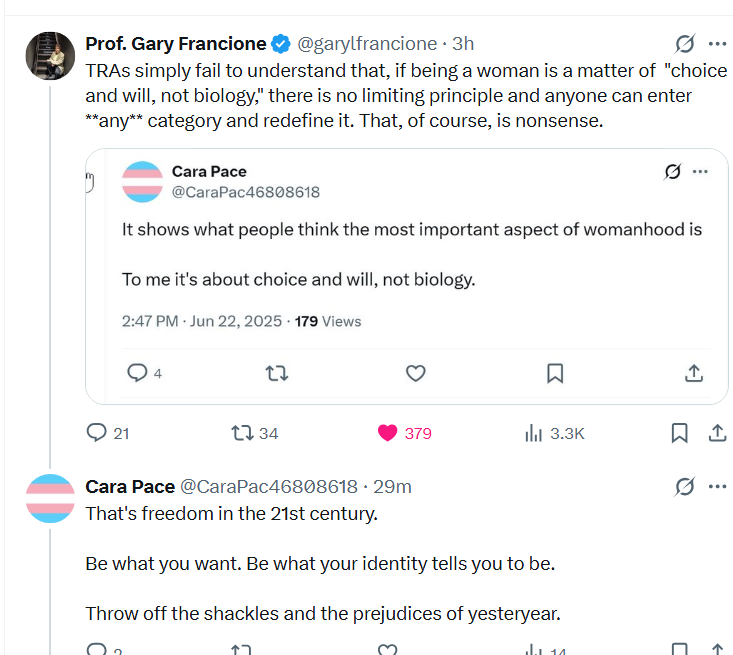Reply icon in quoted Cara Pace post

click(138, 373)
